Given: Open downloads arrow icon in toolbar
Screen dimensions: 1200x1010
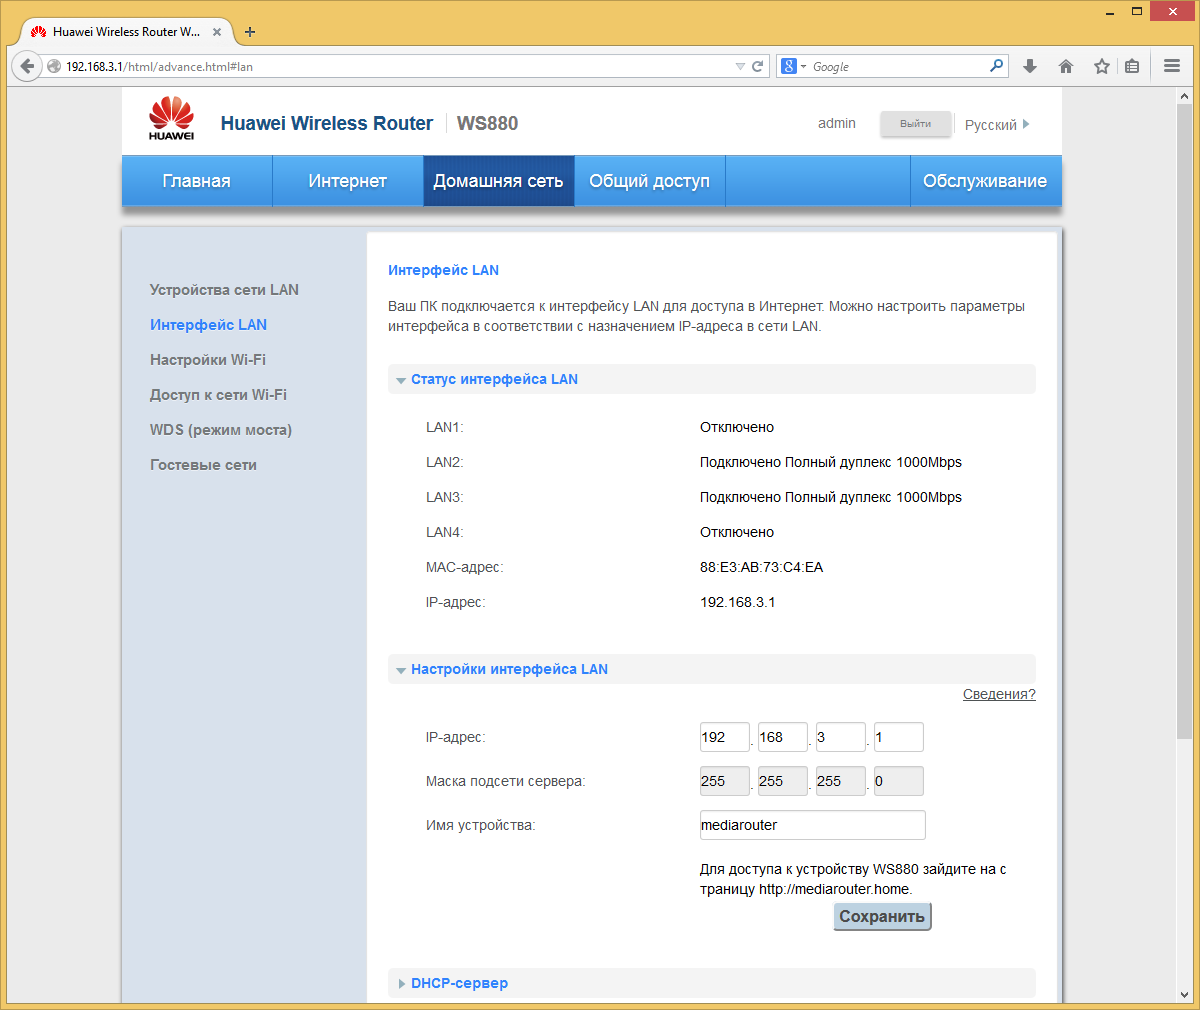Looking at the screenshot, I should click(1030, 66).
